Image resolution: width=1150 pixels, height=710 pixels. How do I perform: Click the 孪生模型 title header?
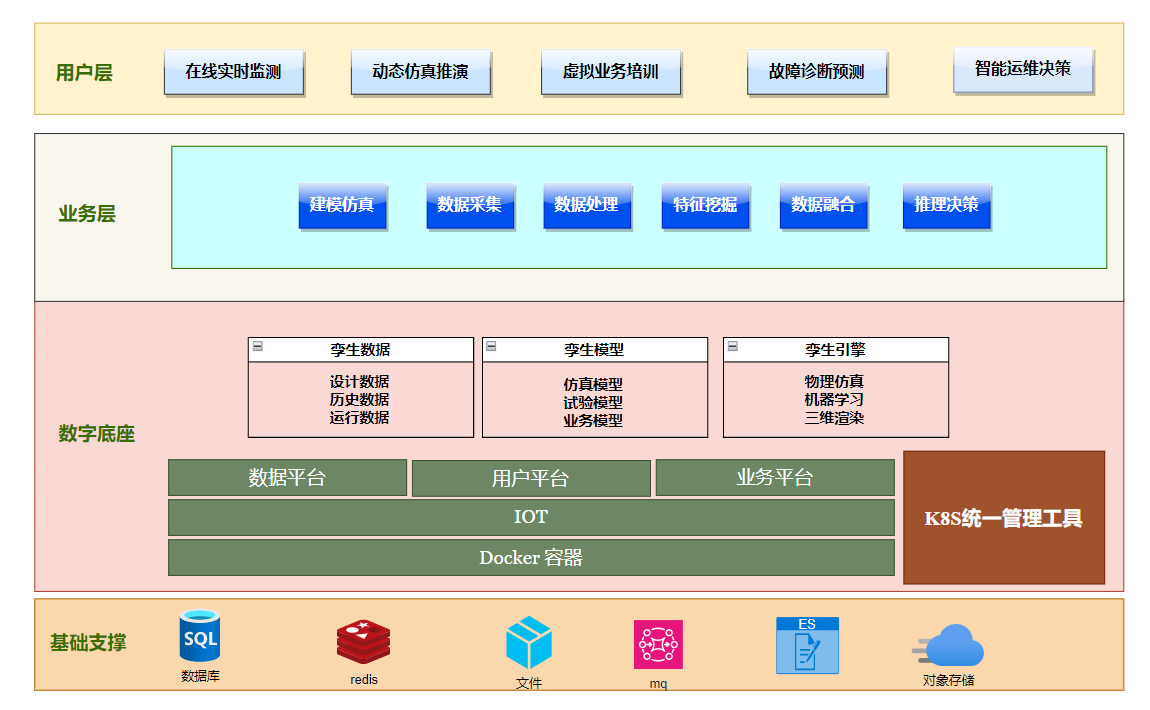(x=595, y=350)
